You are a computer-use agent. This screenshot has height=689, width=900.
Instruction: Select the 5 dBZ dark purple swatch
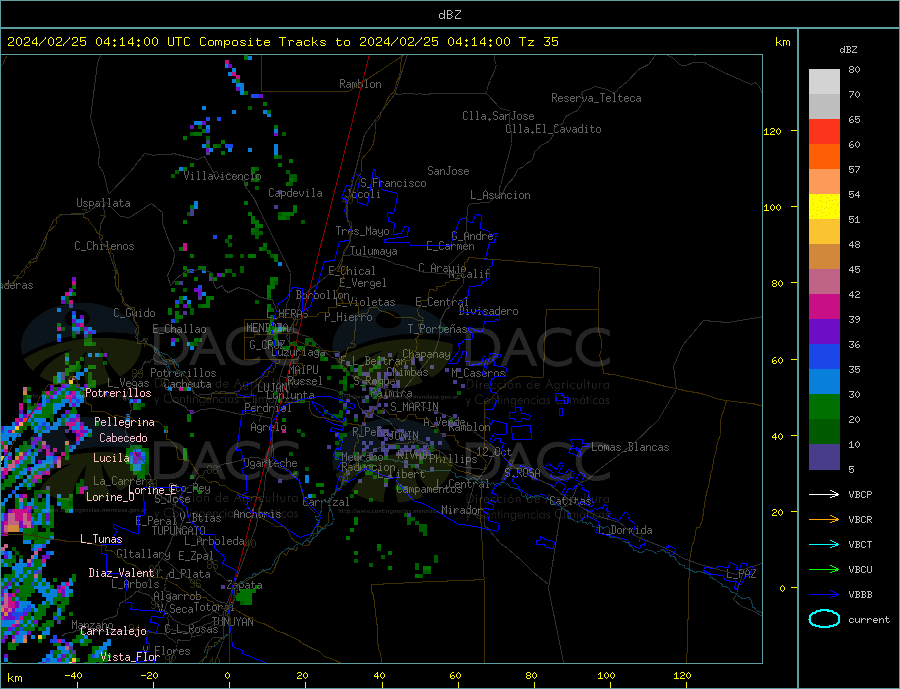click(x=824, y=457)
